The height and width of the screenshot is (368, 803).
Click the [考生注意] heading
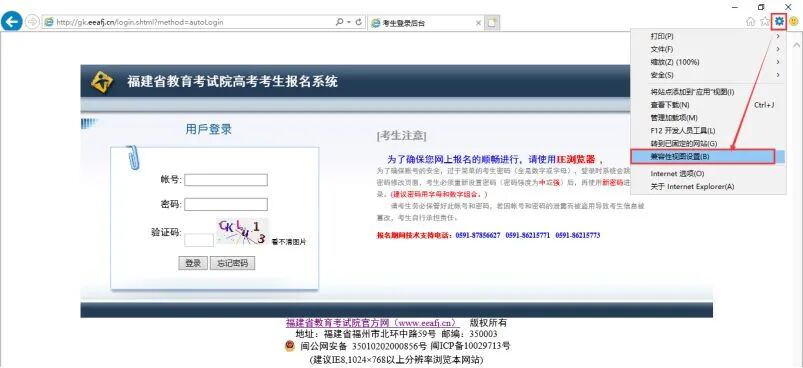coord(402,136)
